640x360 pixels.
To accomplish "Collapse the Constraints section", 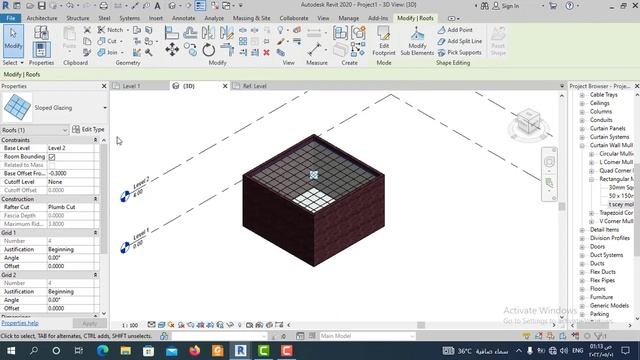I will coord(96,140).
